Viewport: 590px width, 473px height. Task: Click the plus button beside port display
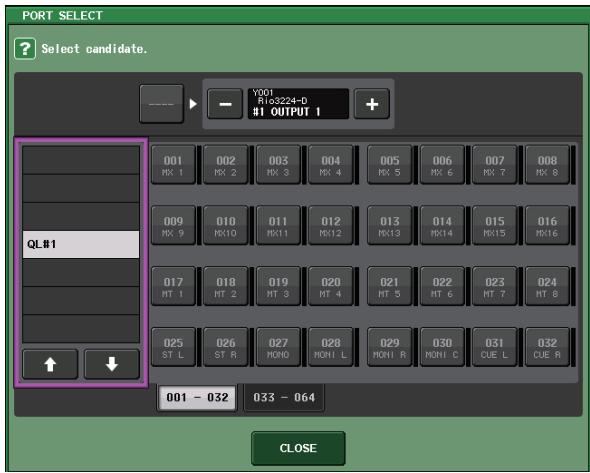[x=371, y=104]
